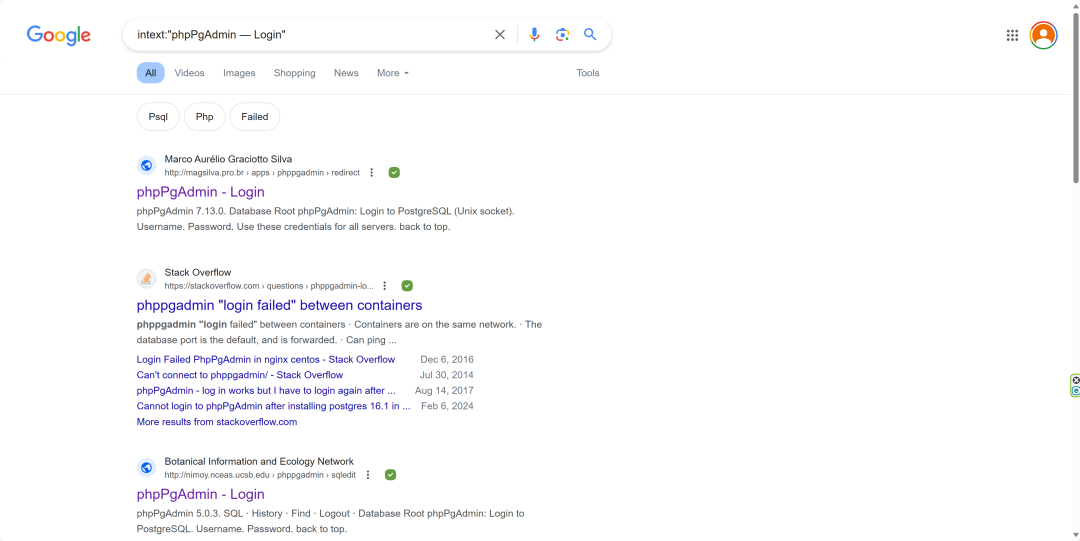
Task: Click green check badge beside magsilva.pro.br result
Action: (x=394, y=172)
